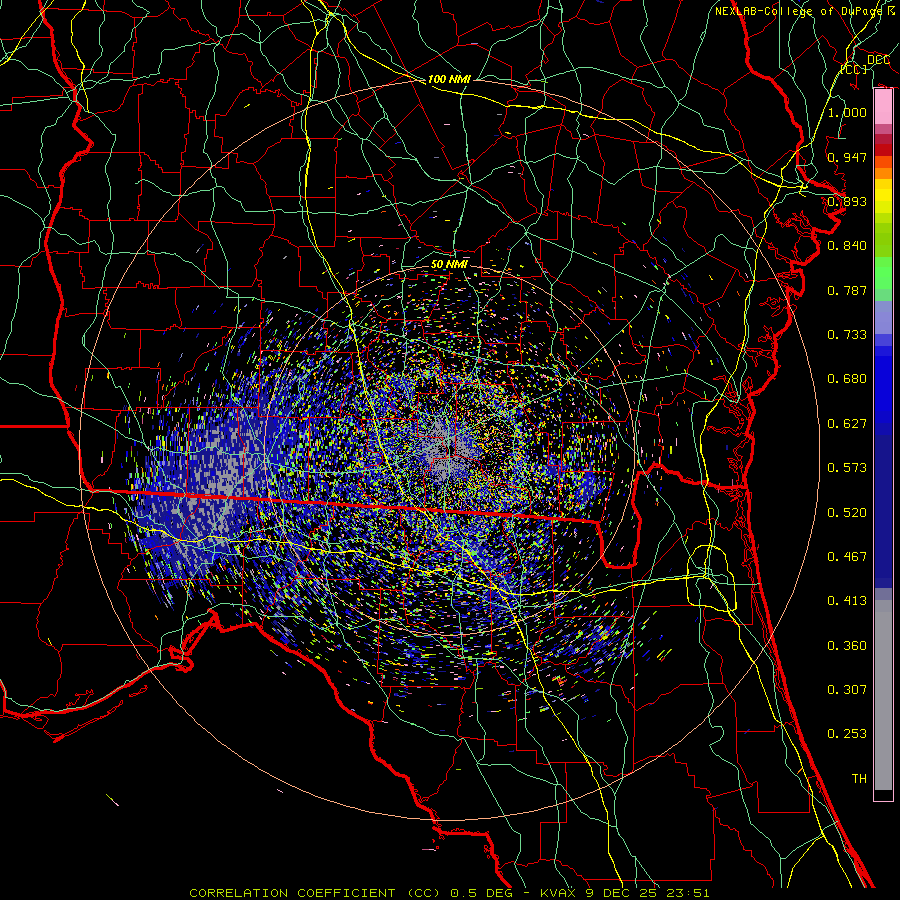
Task: Click the DEC label above the color bar
Action: [x=878, y=60]
